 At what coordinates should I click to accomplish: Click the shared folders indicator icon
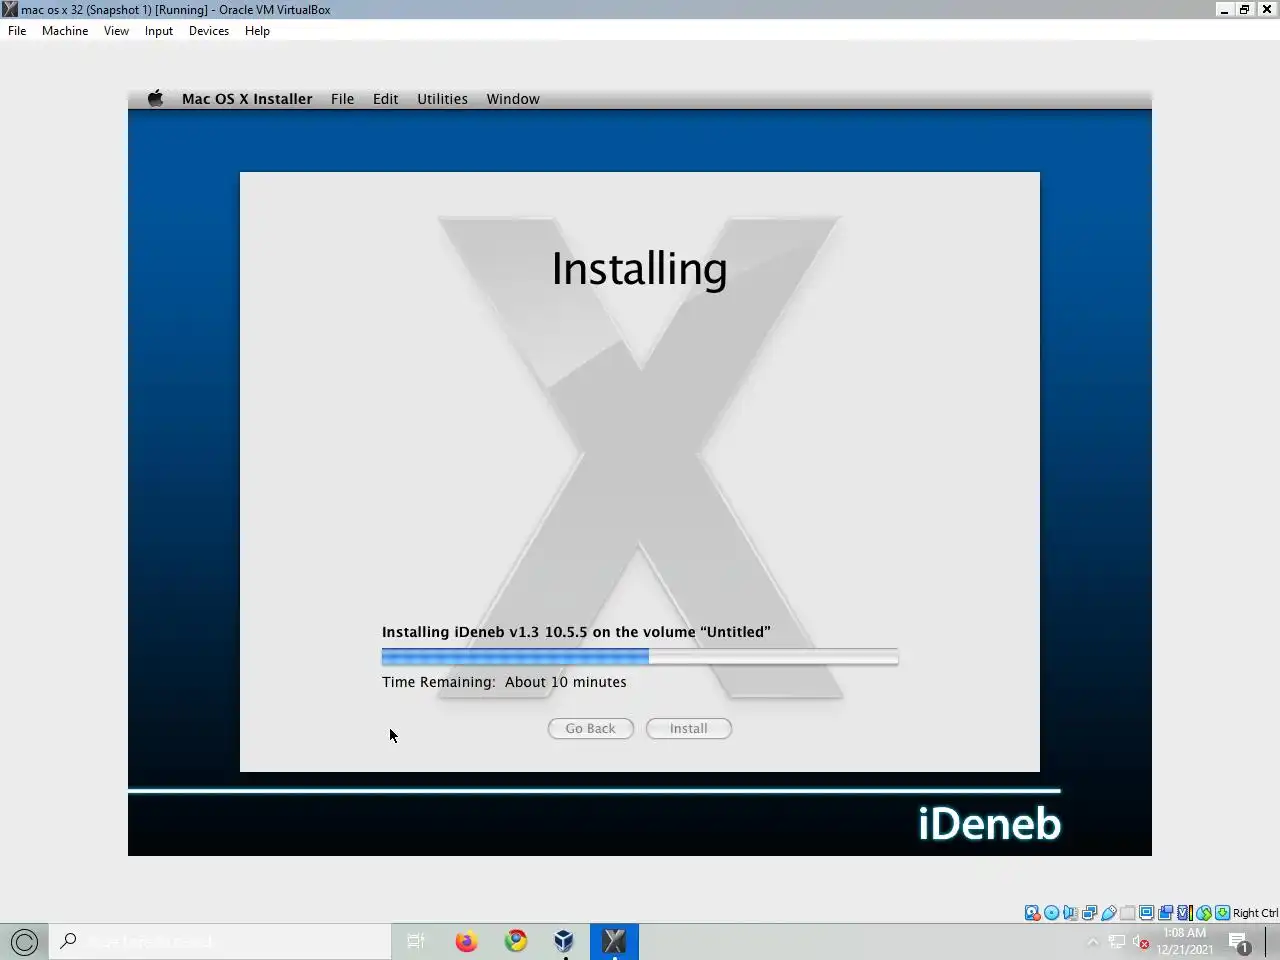tap(1127, 913)
